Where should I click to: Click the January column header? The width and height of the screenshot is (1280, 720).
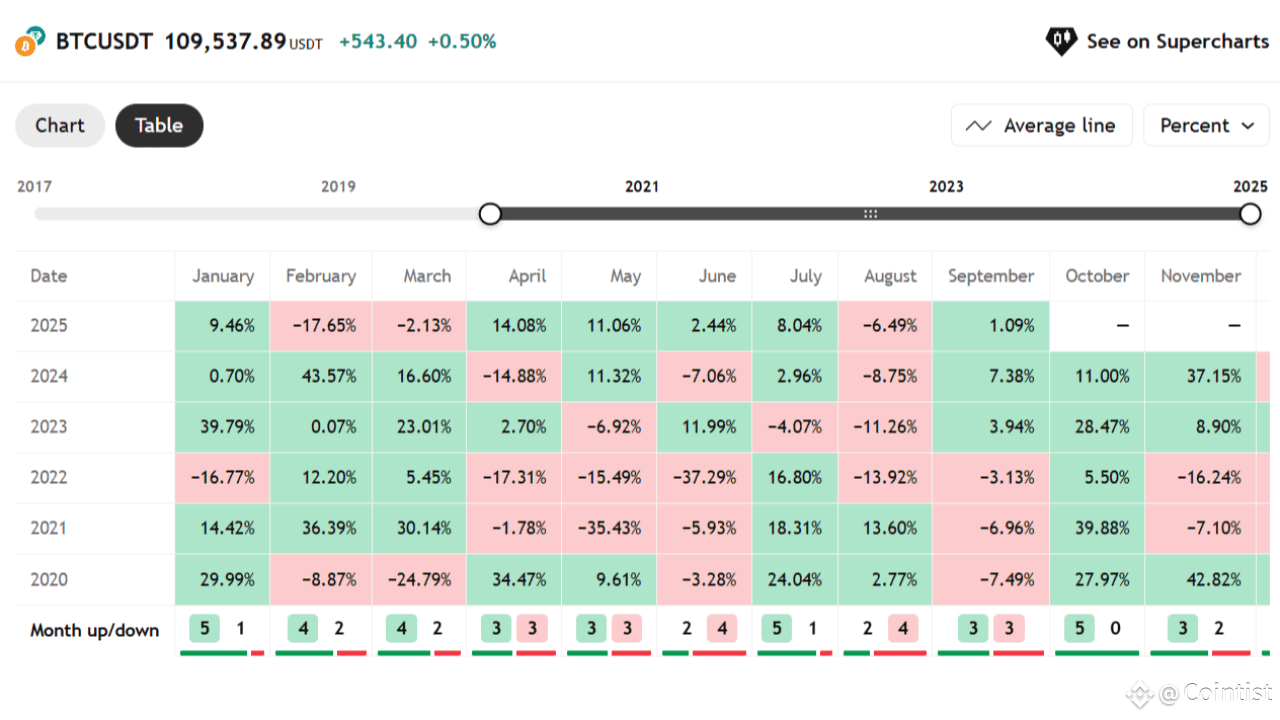click(x=223, y=276)
